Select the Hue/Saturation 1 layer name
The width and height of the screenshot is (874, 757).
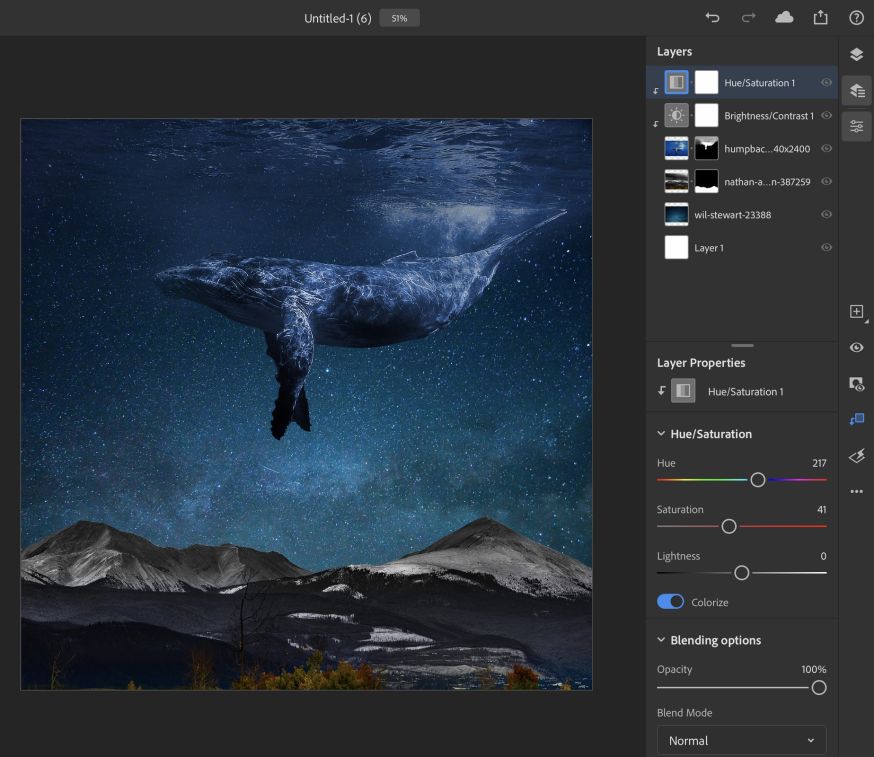tap(759, 83)
